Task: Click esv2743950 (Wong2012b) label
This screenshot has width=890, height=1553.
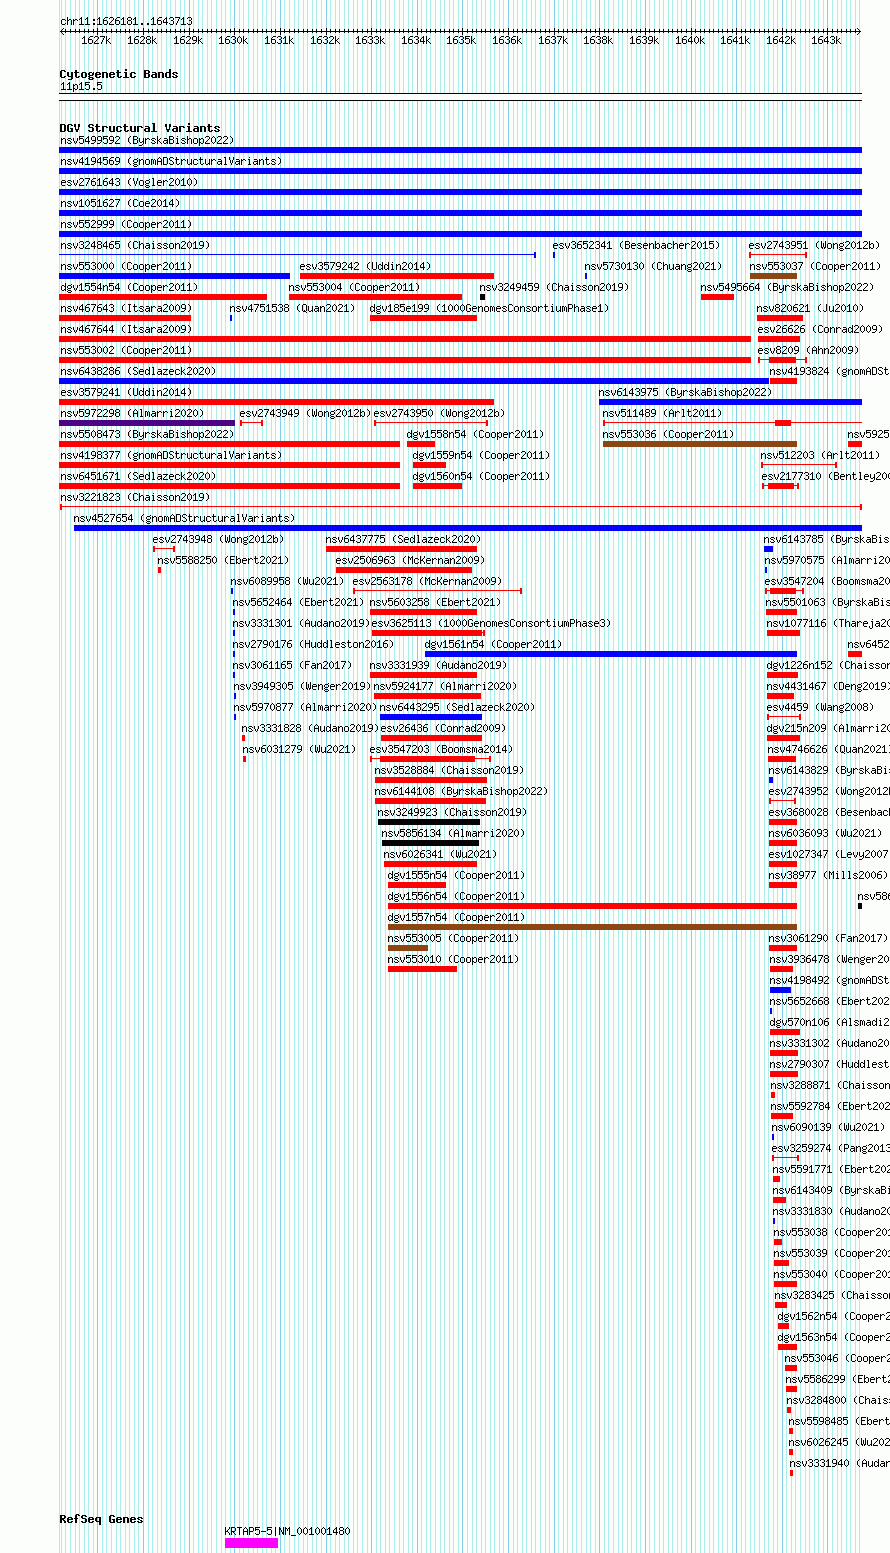Action: click(440, 413)
